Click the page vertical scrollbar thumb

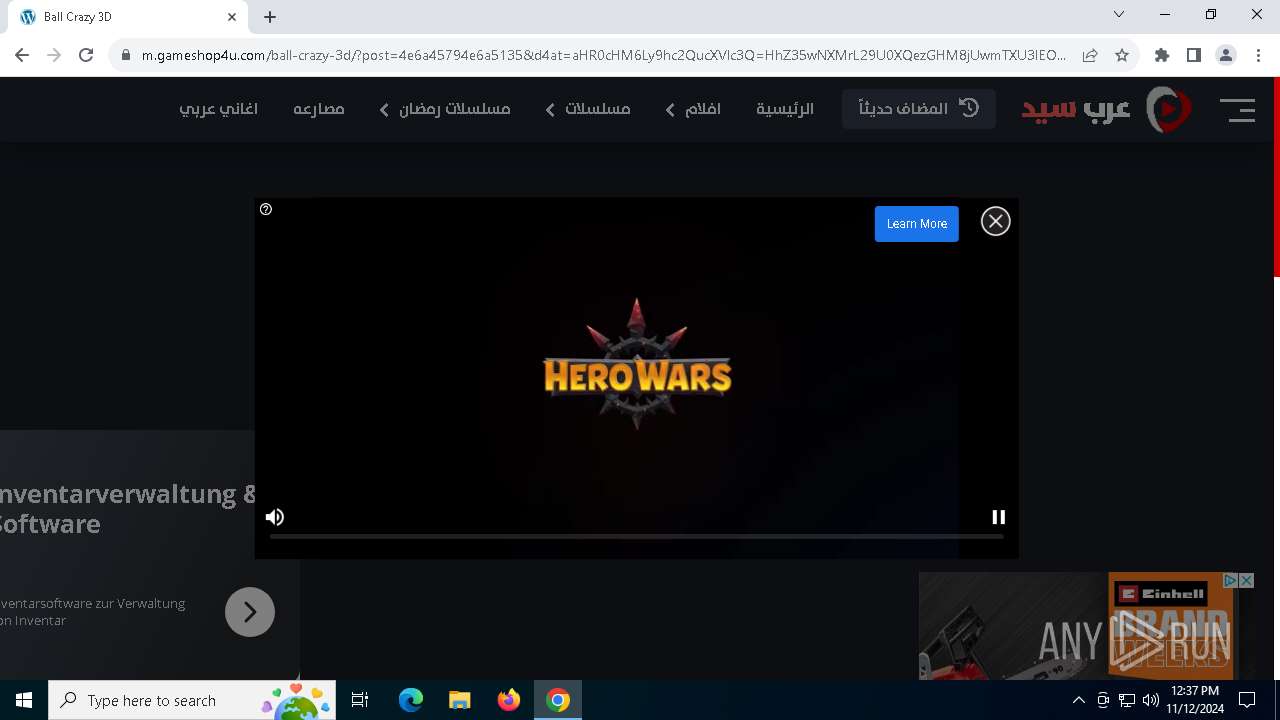click(1276, 177)
